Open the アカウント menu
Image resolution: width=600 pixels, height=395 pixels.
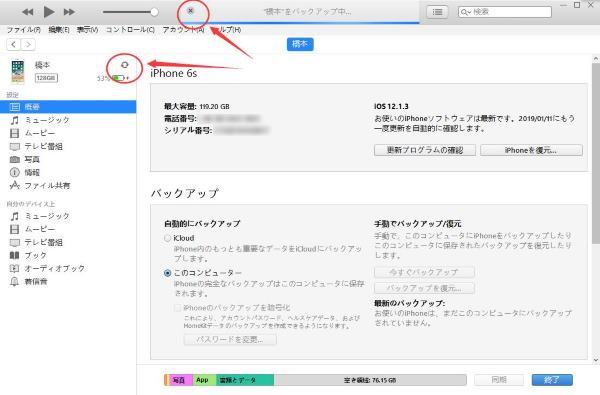point(183,29)
